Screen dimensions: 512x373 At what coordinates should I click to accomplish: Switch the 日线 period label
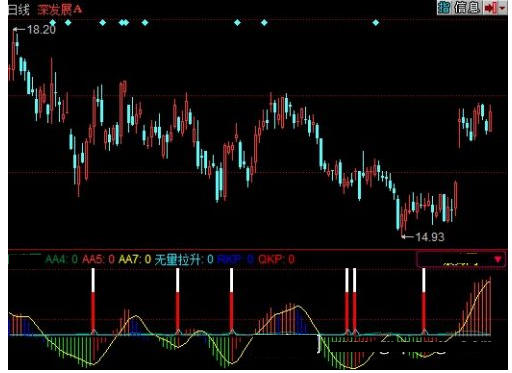click(x=19, y=9)
